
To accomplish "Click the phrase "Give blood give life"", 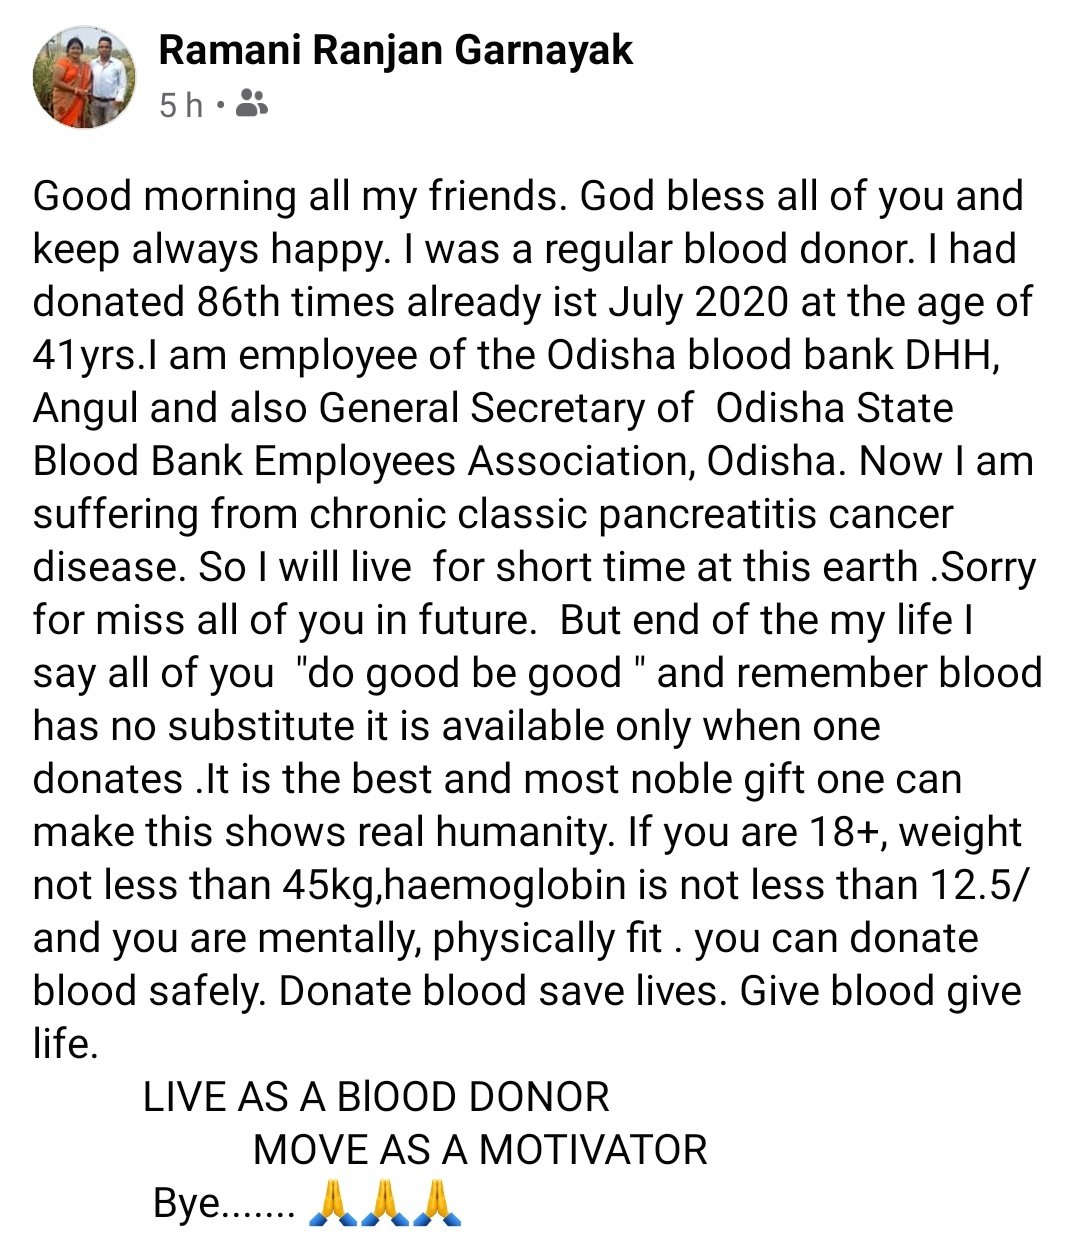I will pyautogui.click(x=527, y=1017).
